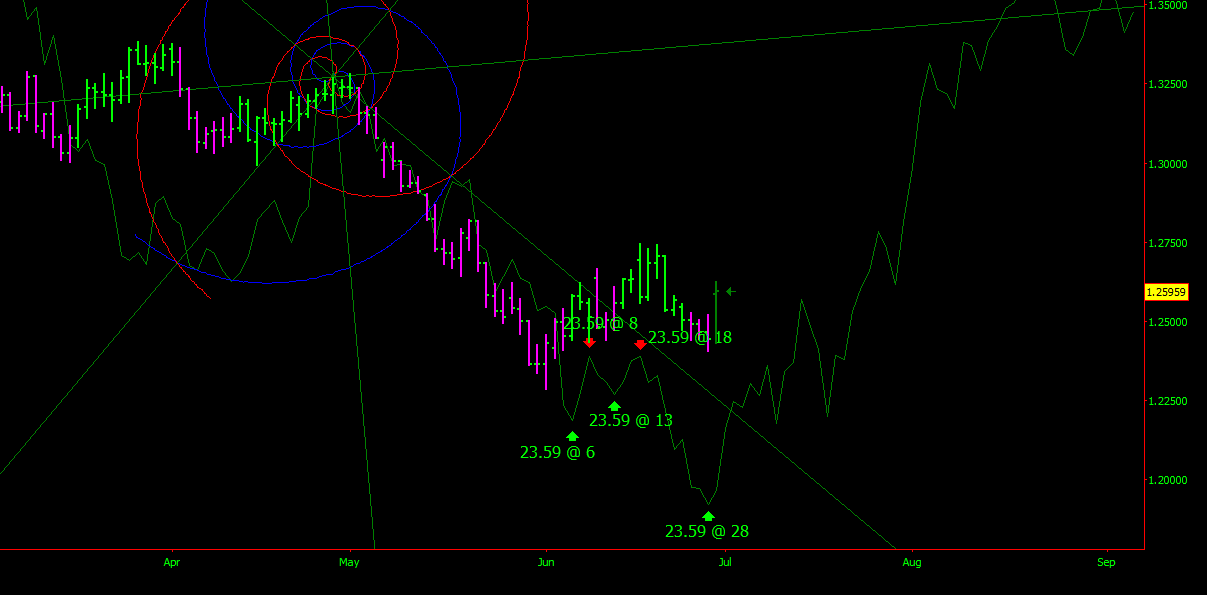The width and height of the screenshot is (1207, 595).
Task: Click the 1.32500 price axis label
Action: 1169,84
